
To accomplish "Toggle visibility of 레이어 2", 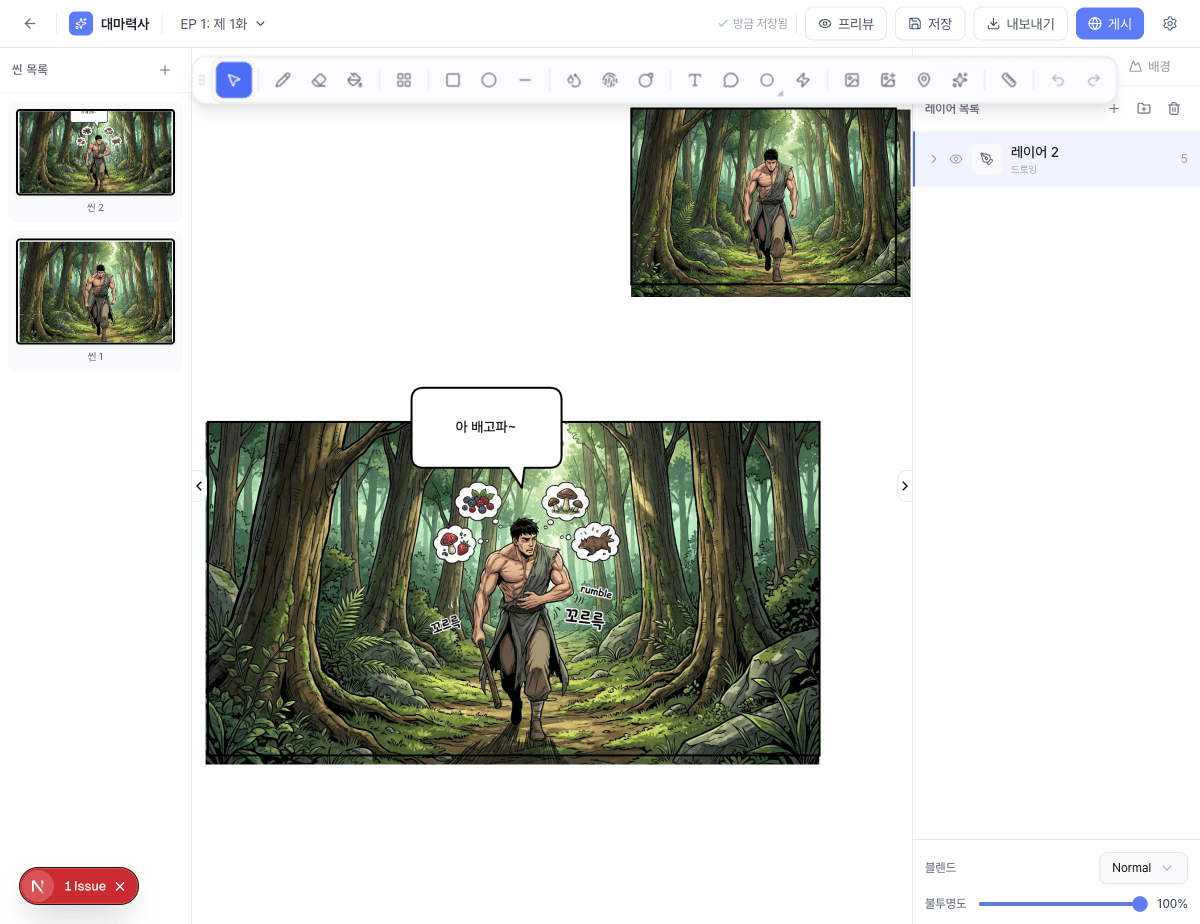I will [x=956, y=159].
